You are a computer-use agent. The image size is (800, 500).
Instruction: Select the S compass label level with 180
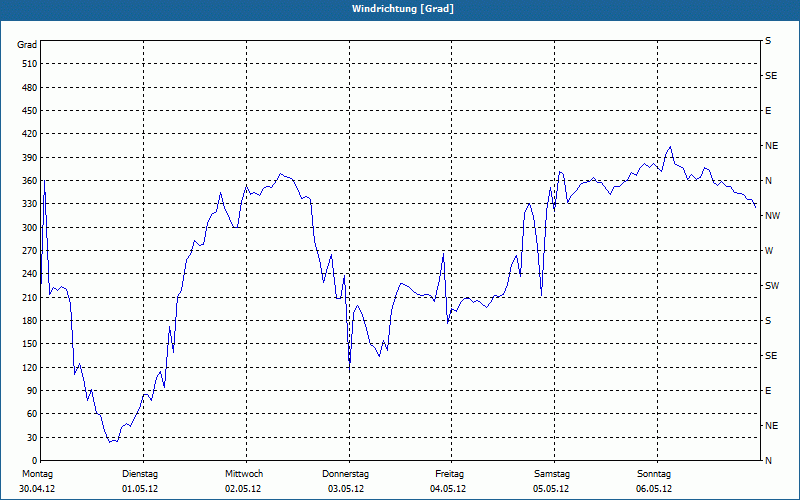click(x=768, y=321)
